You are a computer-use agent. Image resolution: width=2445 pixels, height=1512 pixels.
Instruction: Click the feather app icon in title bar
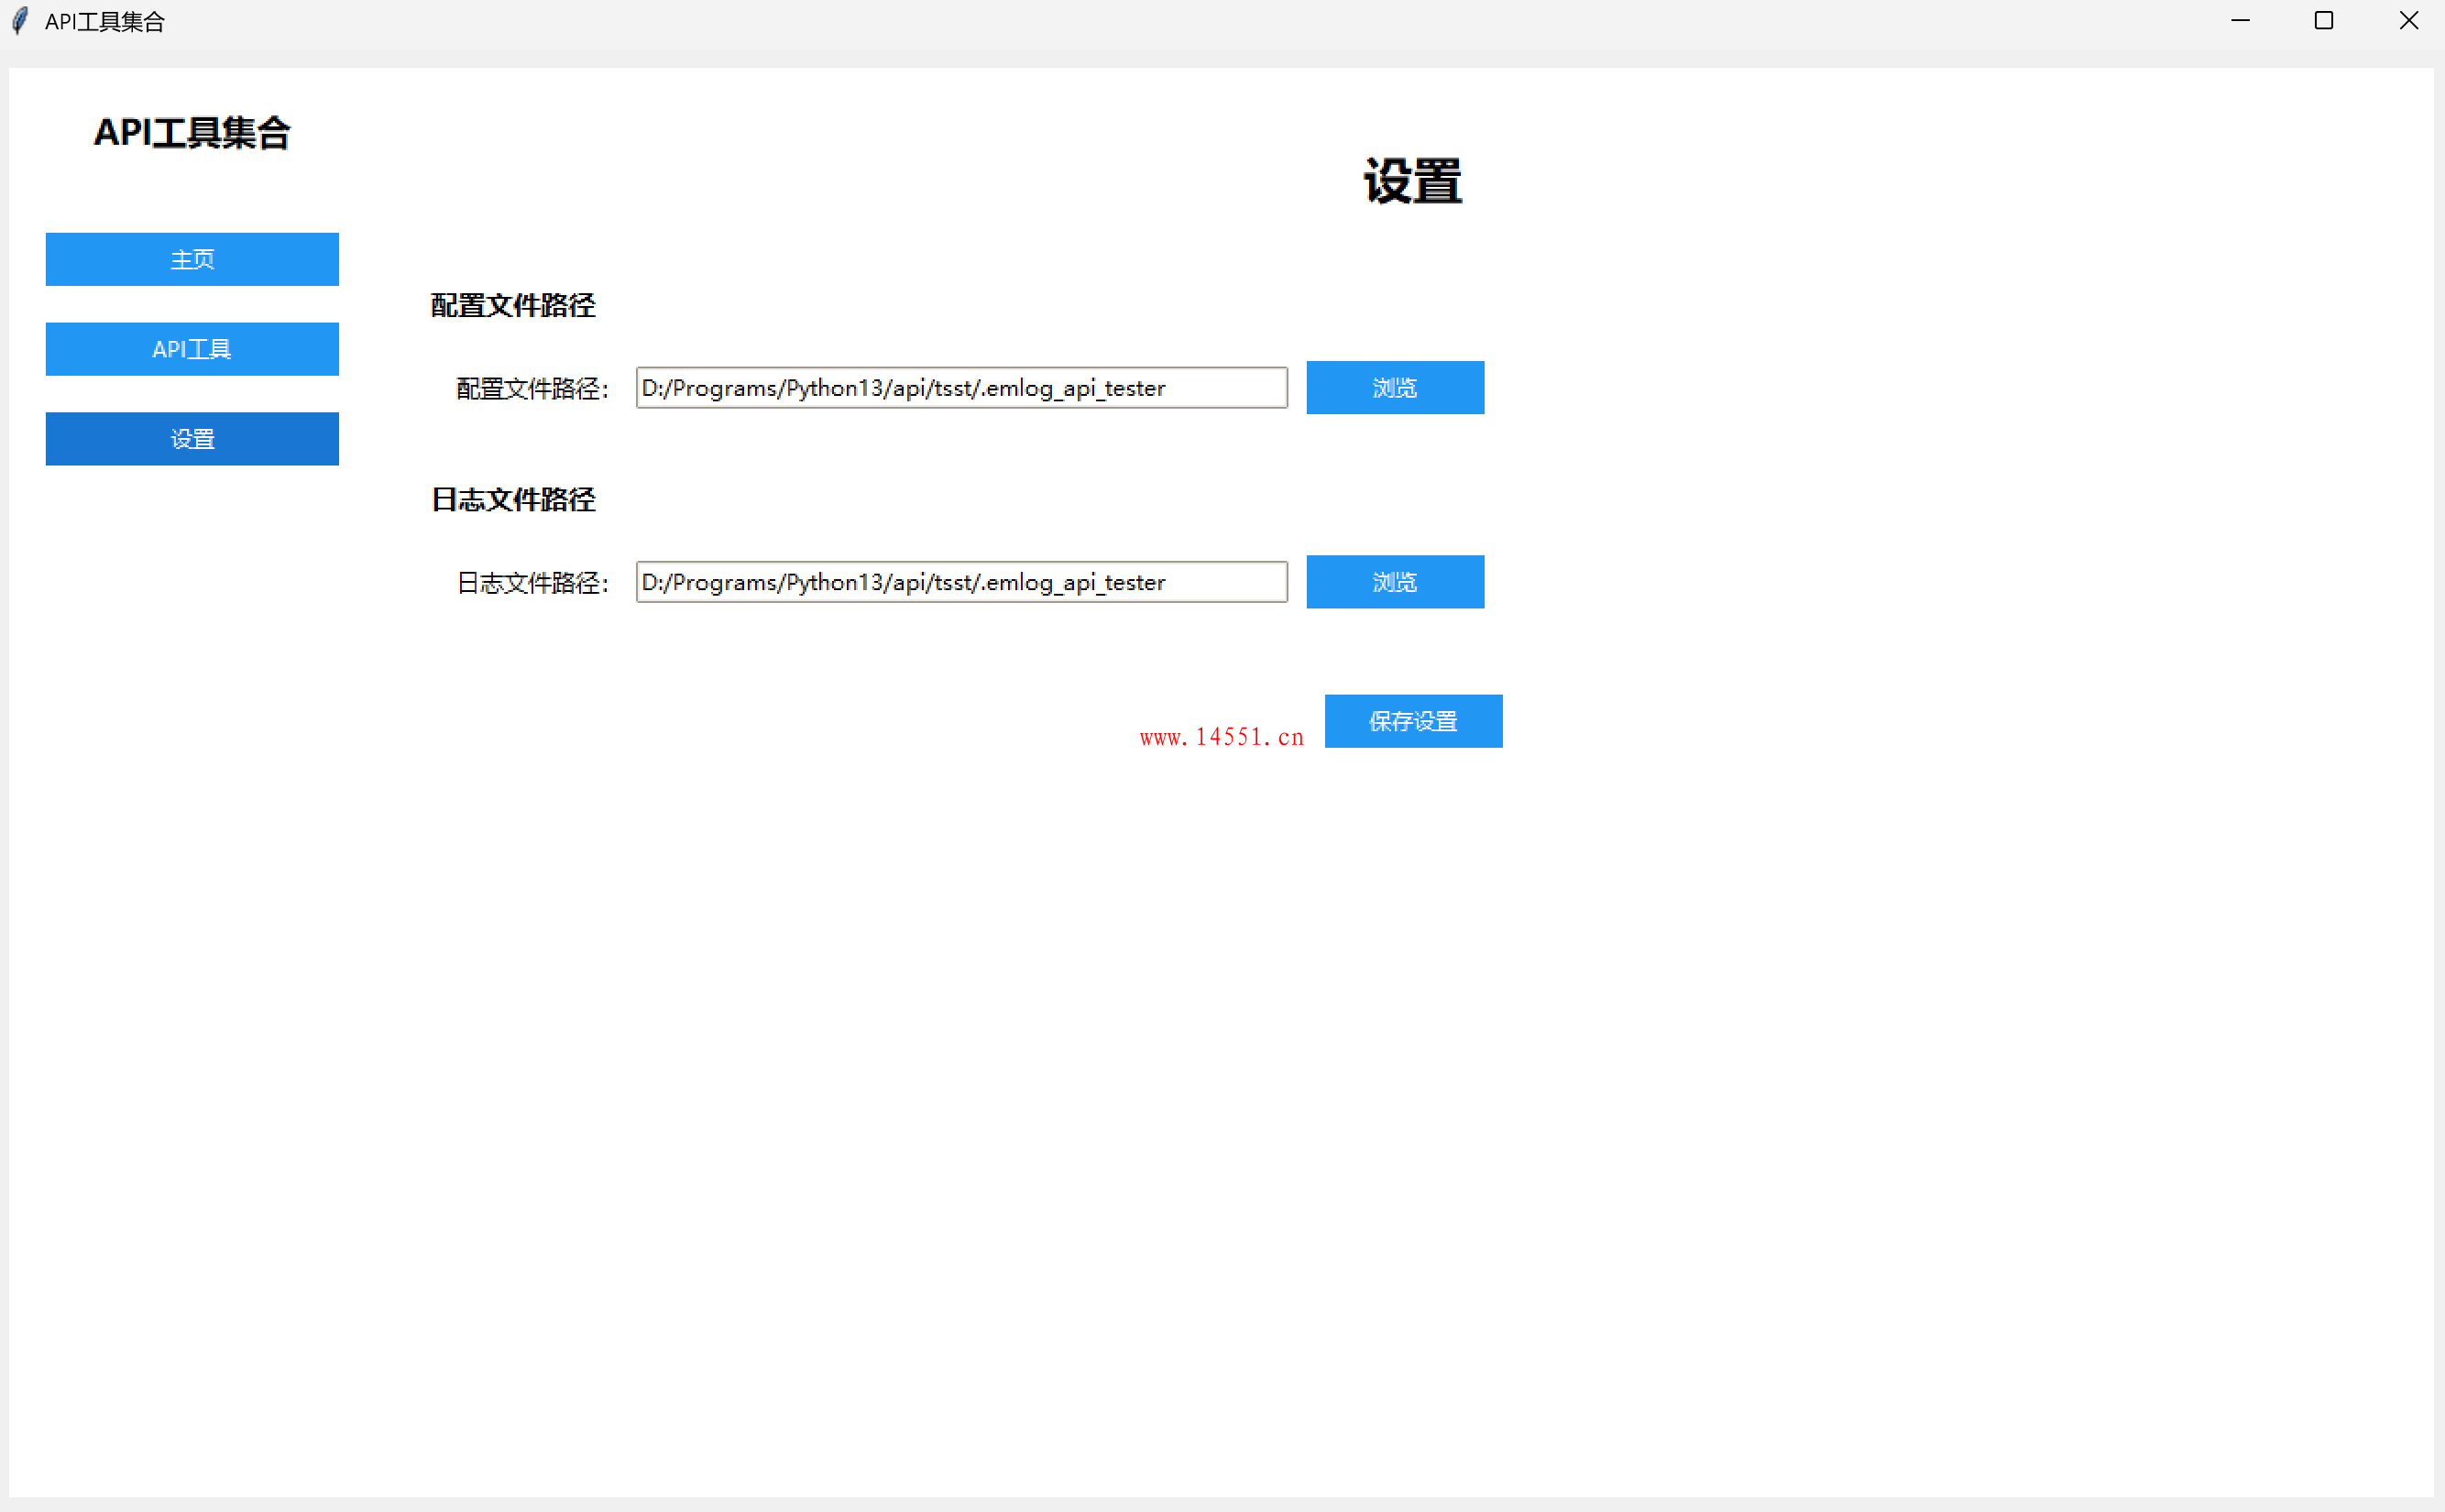[x=20, y=21]
